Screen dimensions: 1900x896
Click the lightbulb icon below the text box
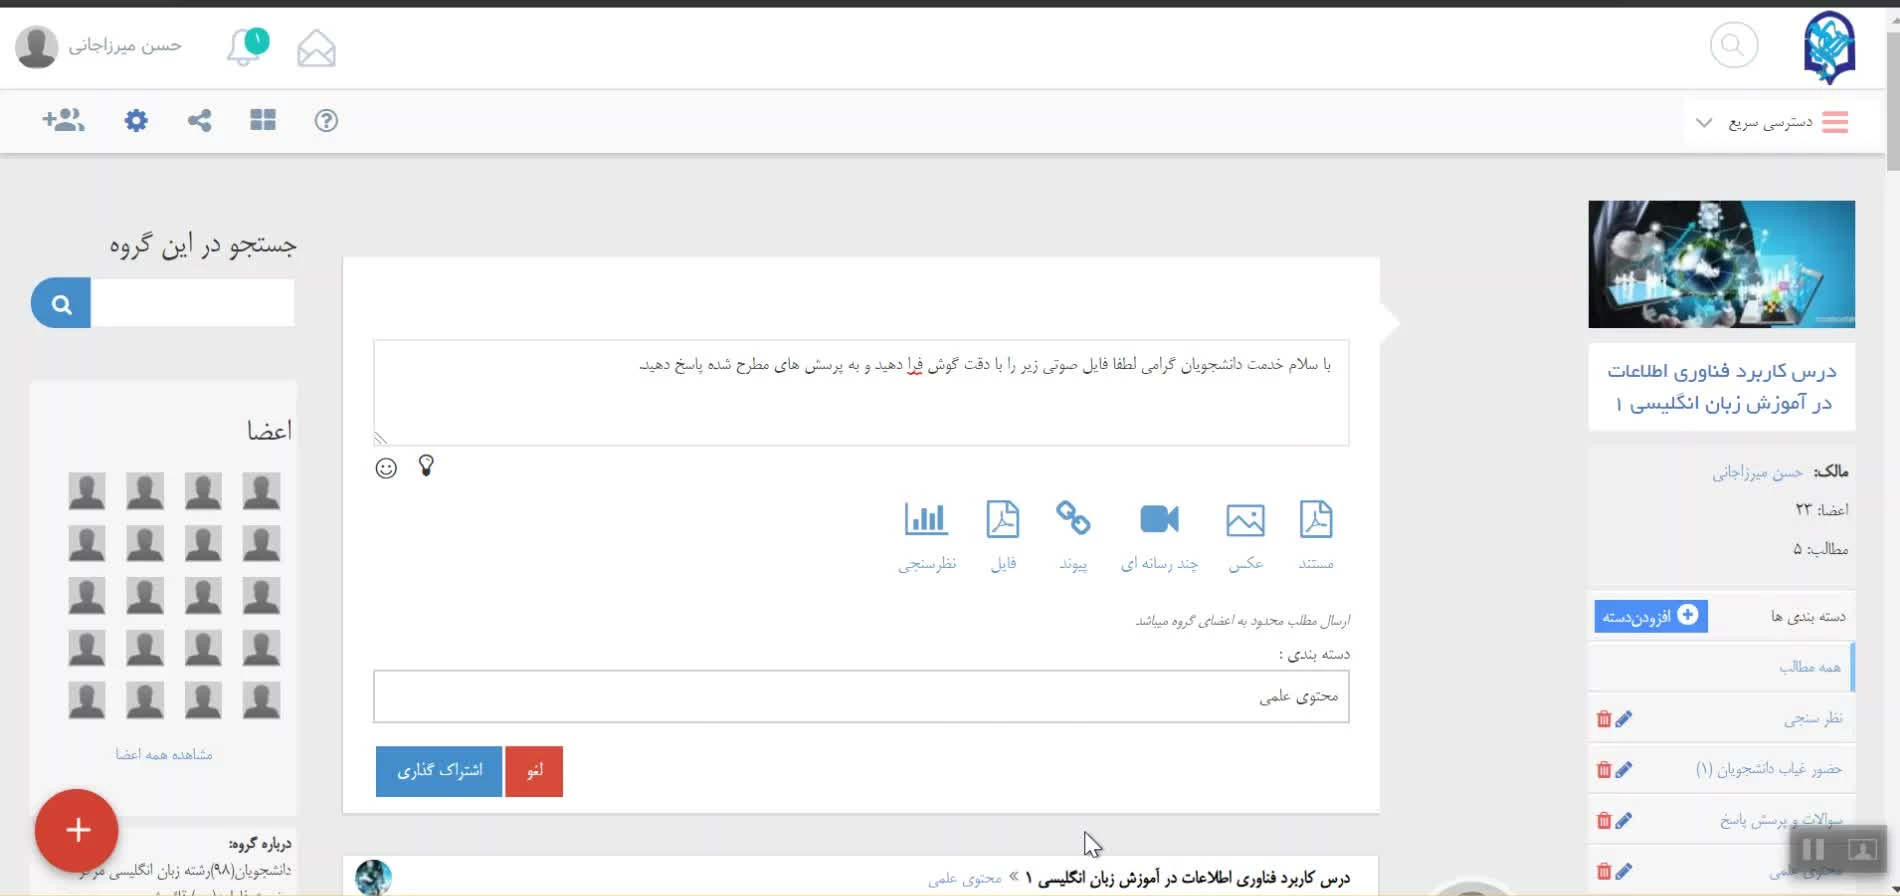426,466
